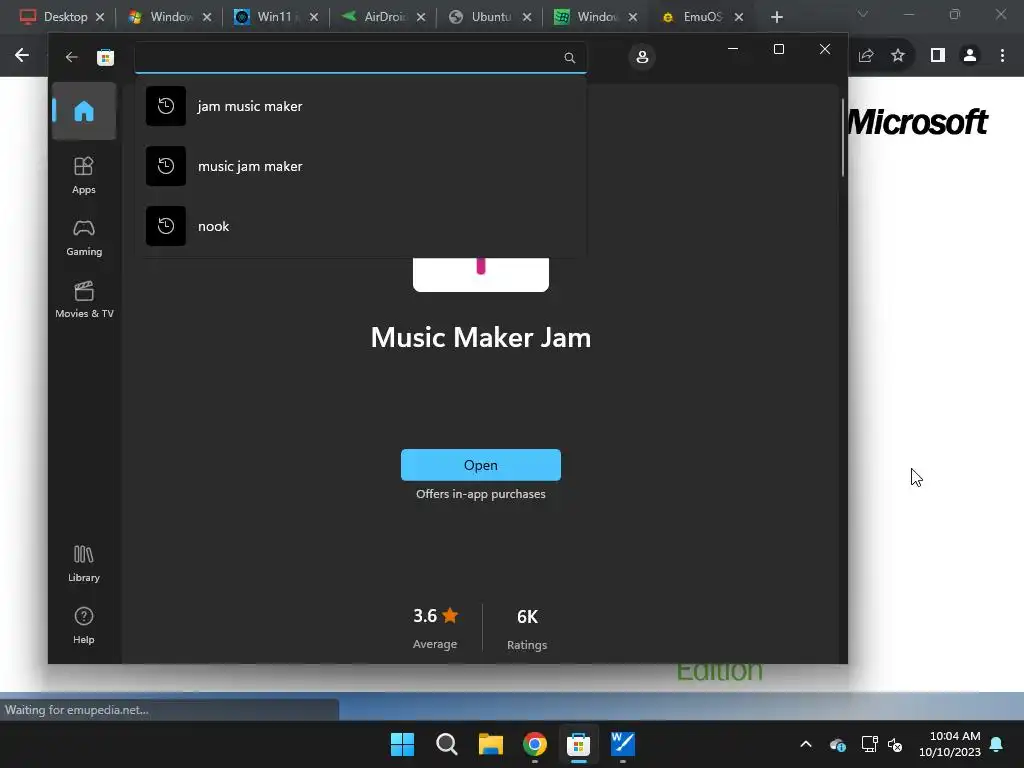Open the clock and date panel
Image resolution: width=1024 pixels, height=768 pixels.
tap(950, 744)
